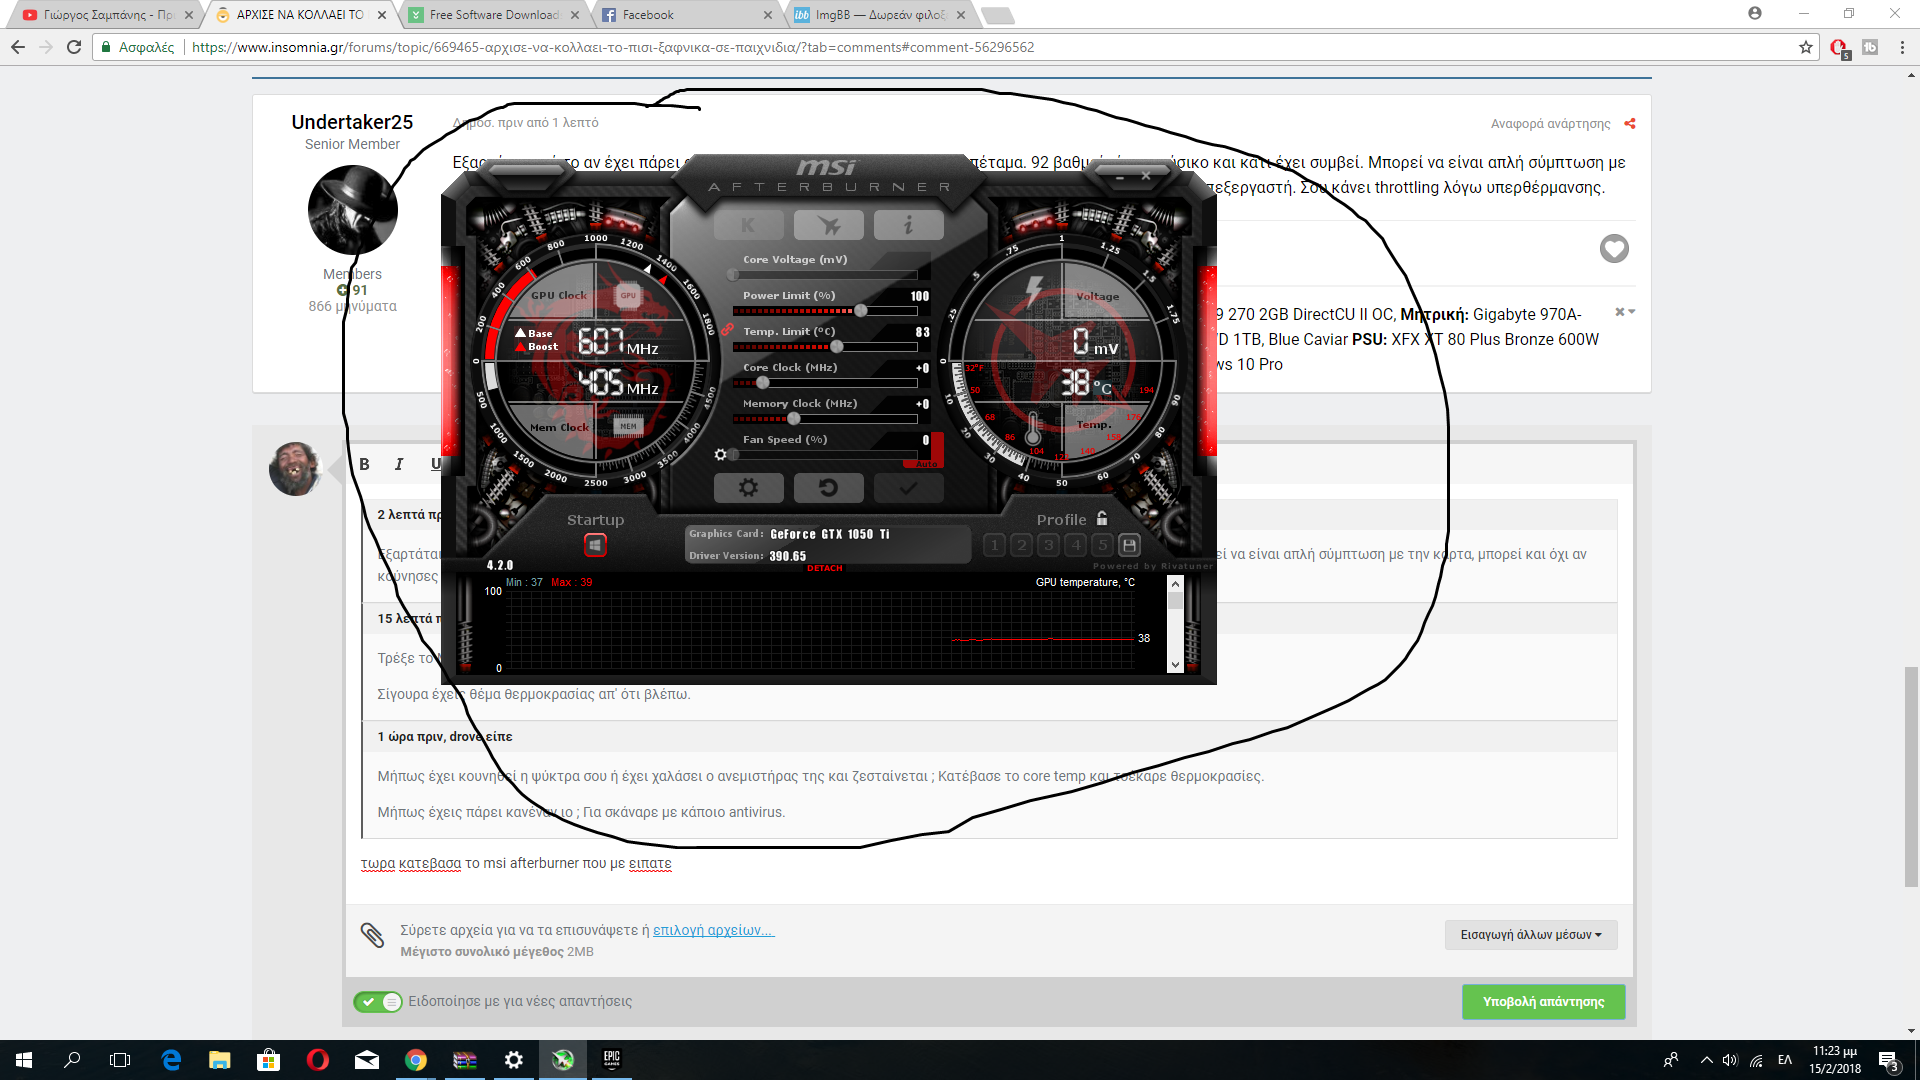Switch to the ImgBB browser tab

[x=880, y=15]
